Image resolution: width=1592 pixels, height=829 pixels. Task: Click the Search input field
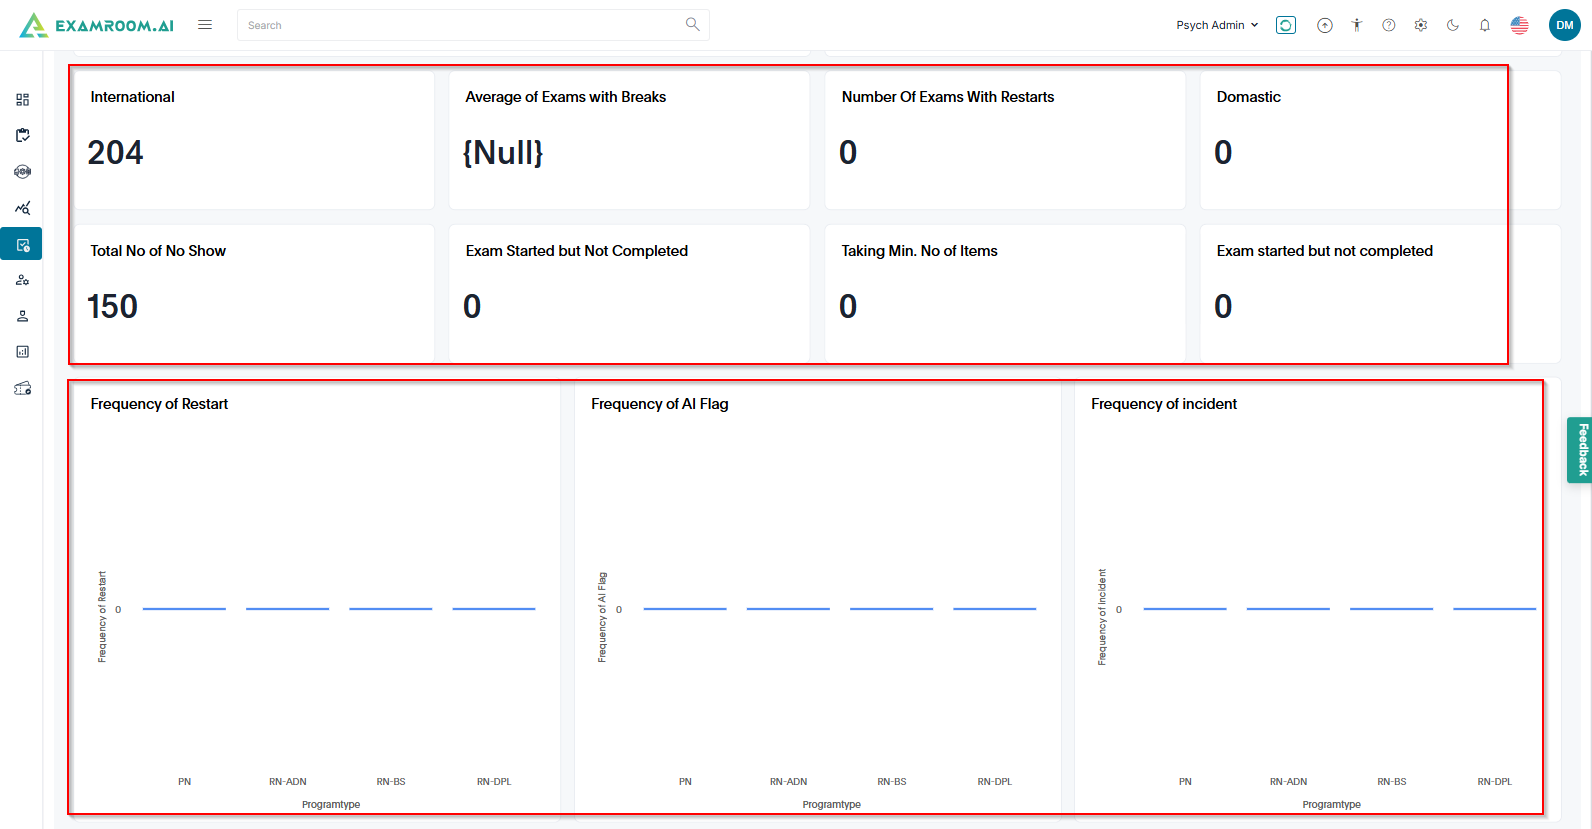(460, 25)
